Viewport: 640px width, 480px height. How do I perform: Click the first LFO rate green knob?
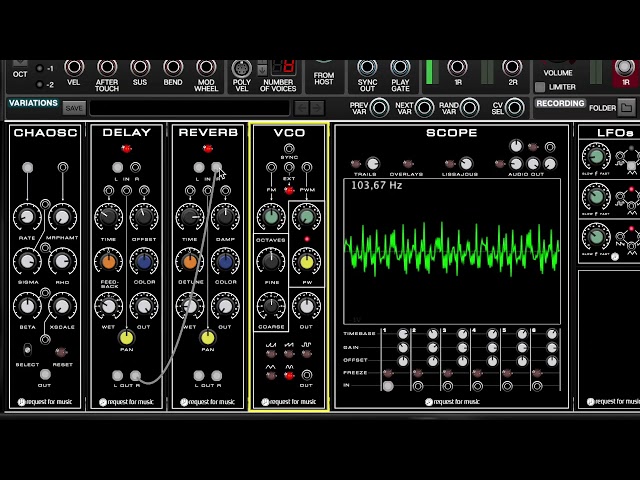pyautogui.click(x=596, y=157)
